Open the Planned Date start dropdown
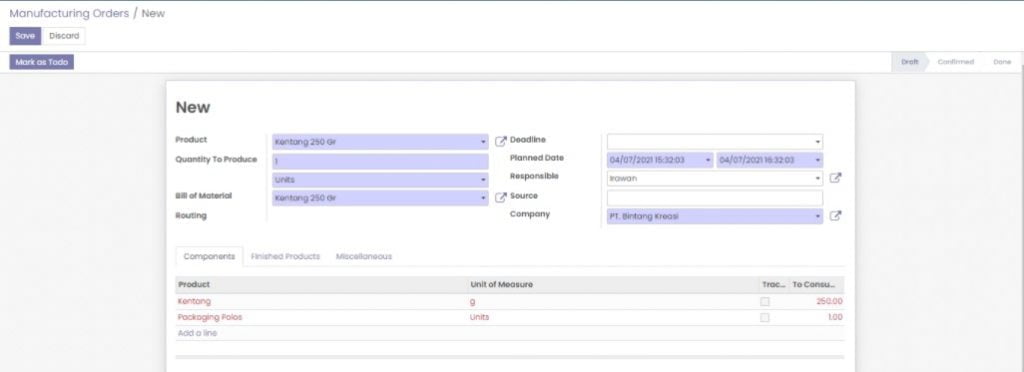 [709, 160]
